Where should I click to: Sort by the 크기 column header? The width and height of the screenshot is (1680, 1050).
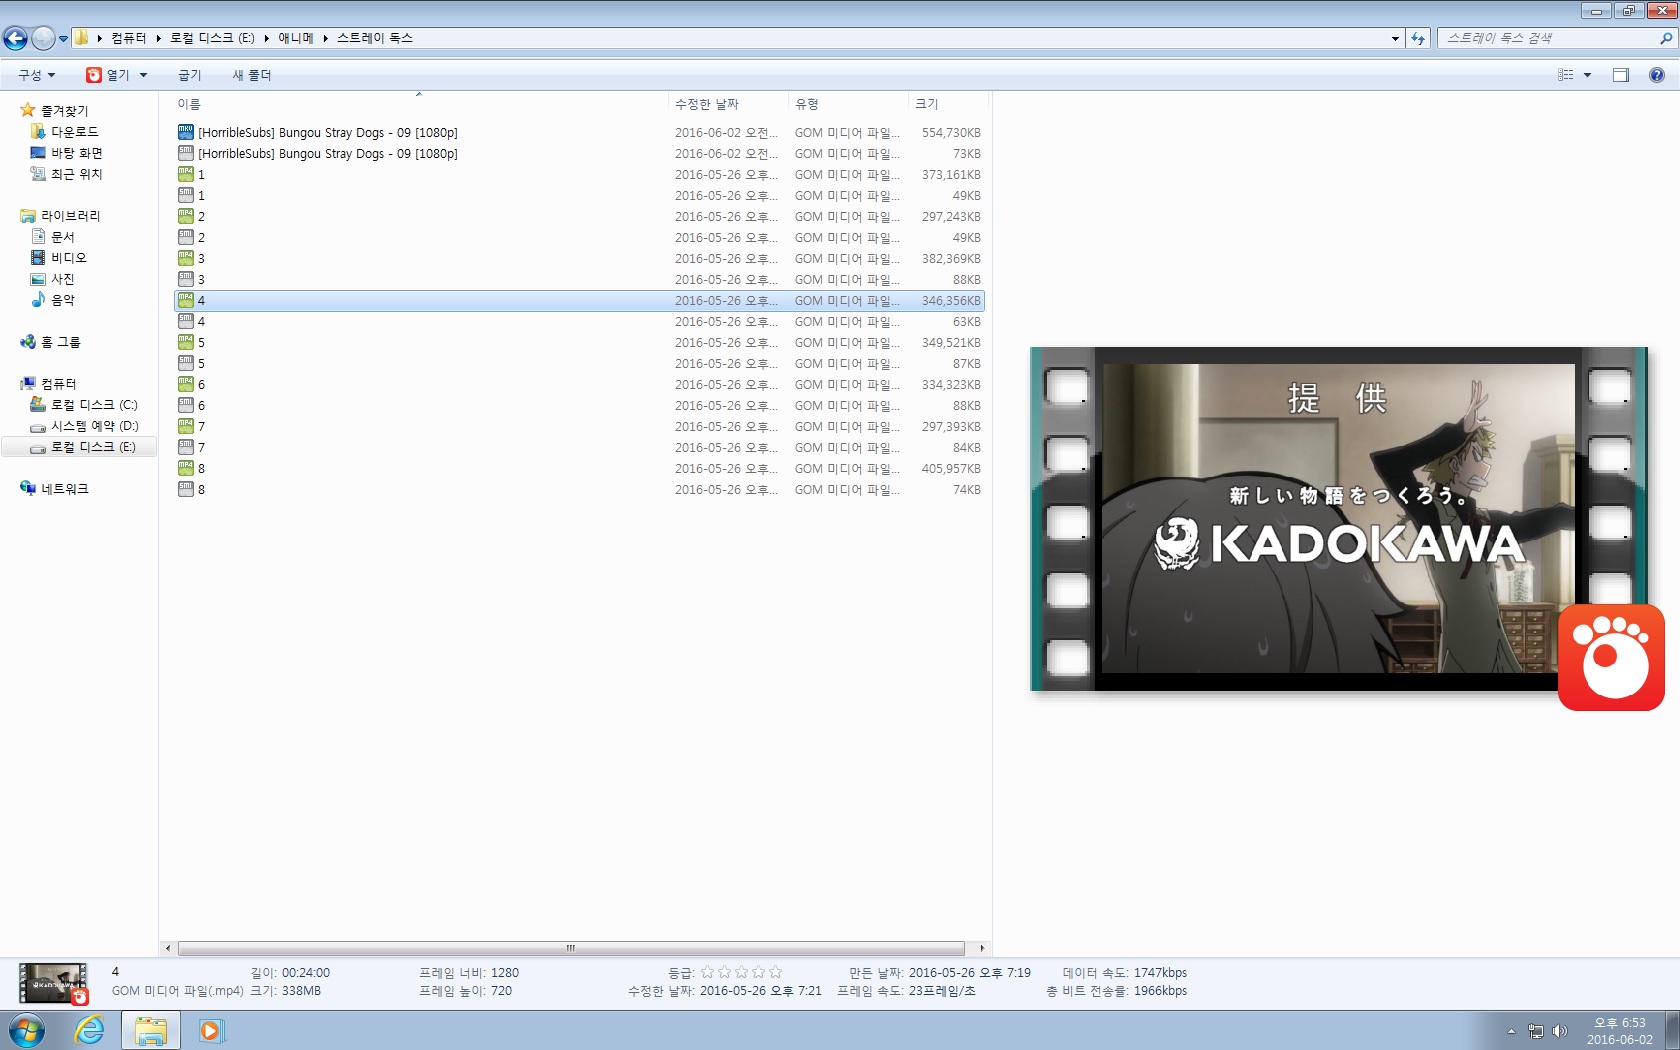pos(947,104)
